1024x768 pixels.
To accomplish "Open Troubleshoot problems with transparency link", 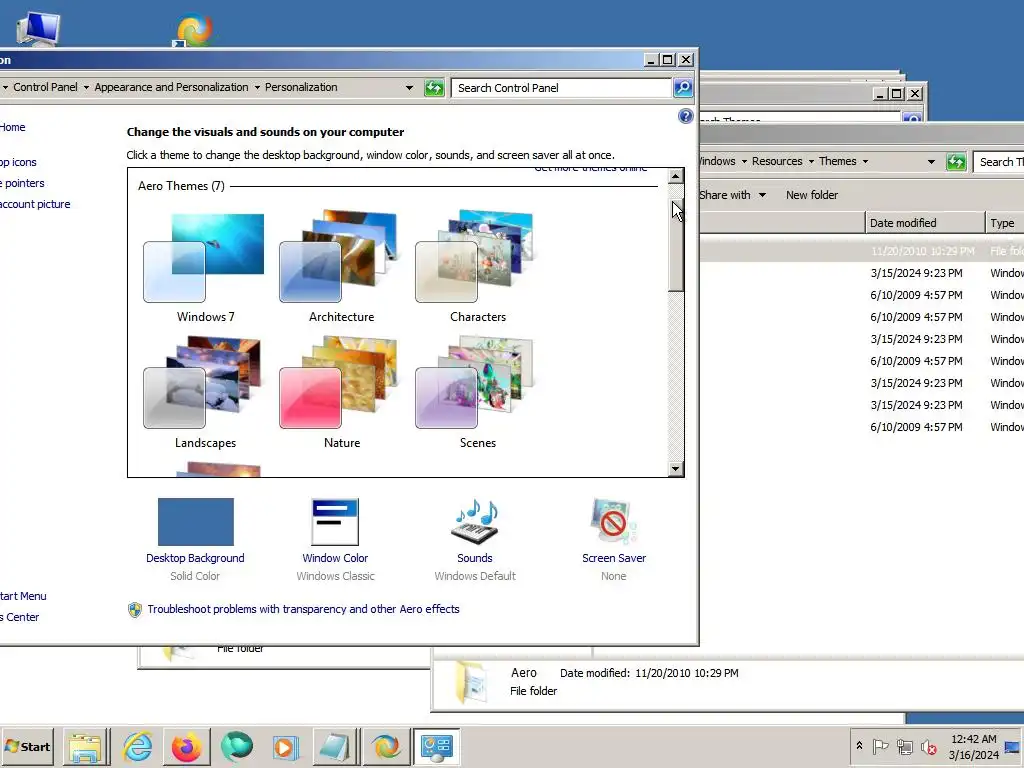I will [x=304, y=609].
